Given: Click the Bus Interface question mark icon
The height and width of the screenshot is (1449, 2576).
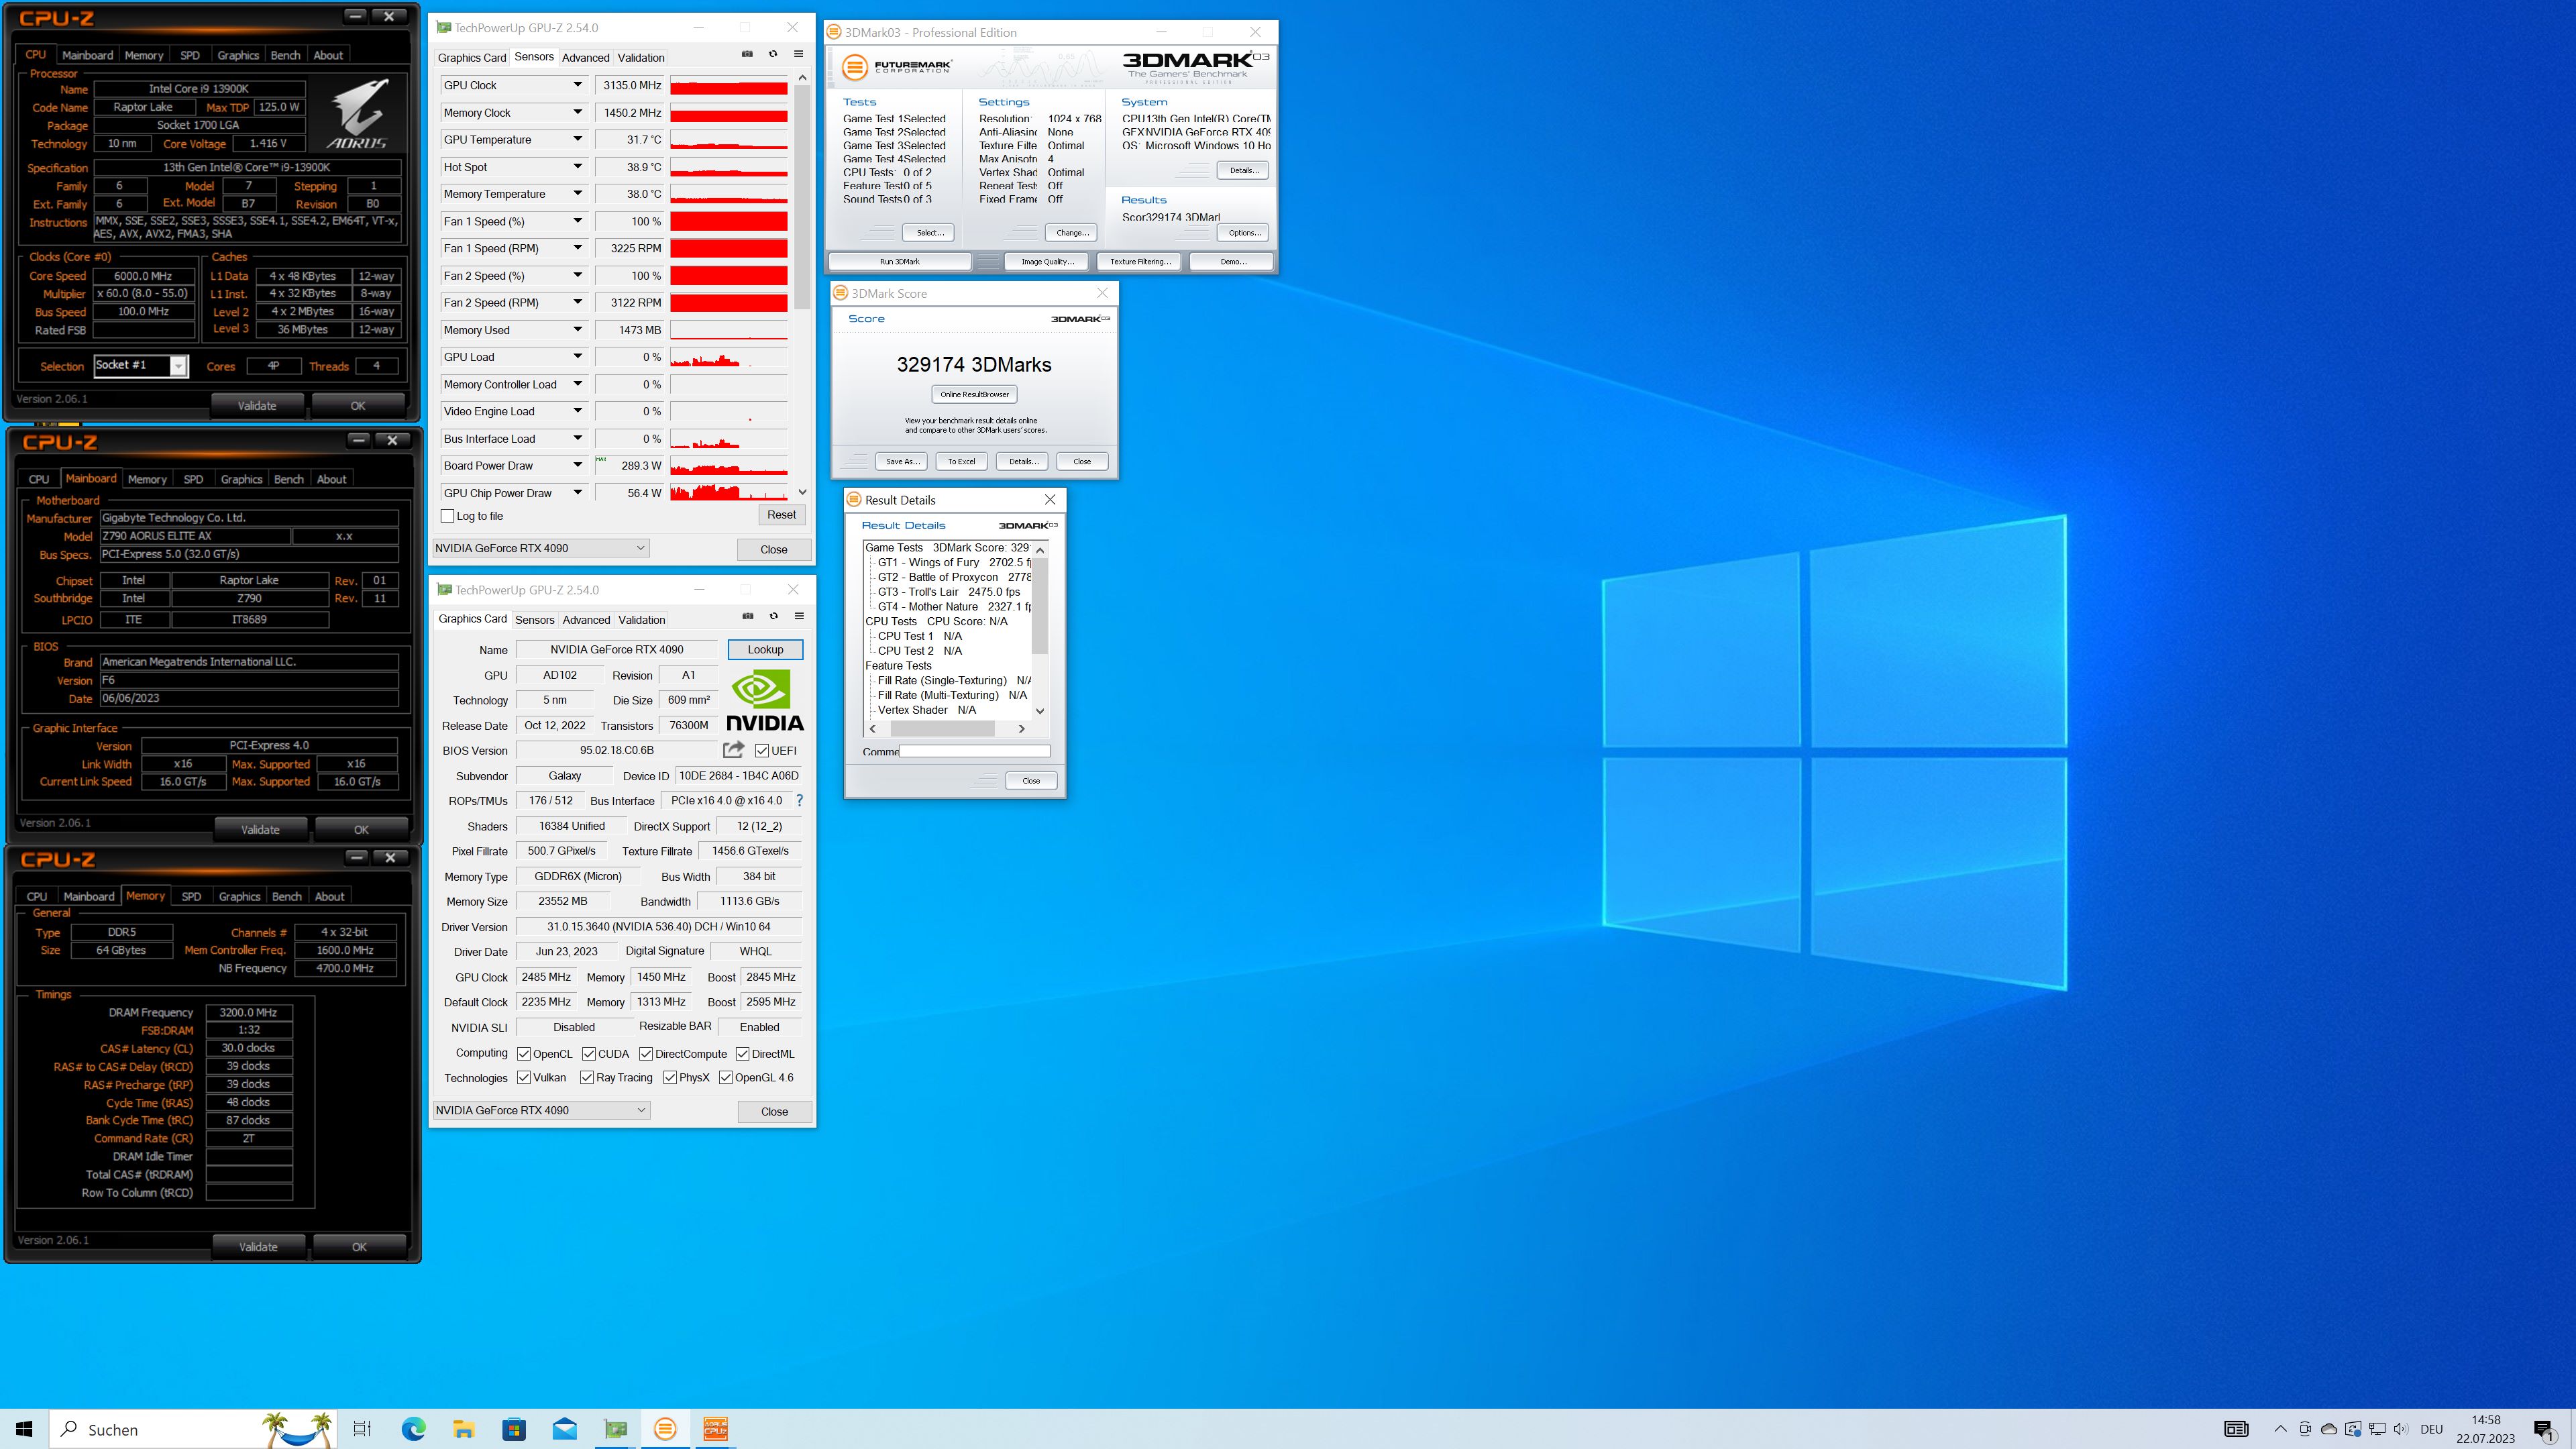Looking at the screenshot, I should click(x=799, y=800).
